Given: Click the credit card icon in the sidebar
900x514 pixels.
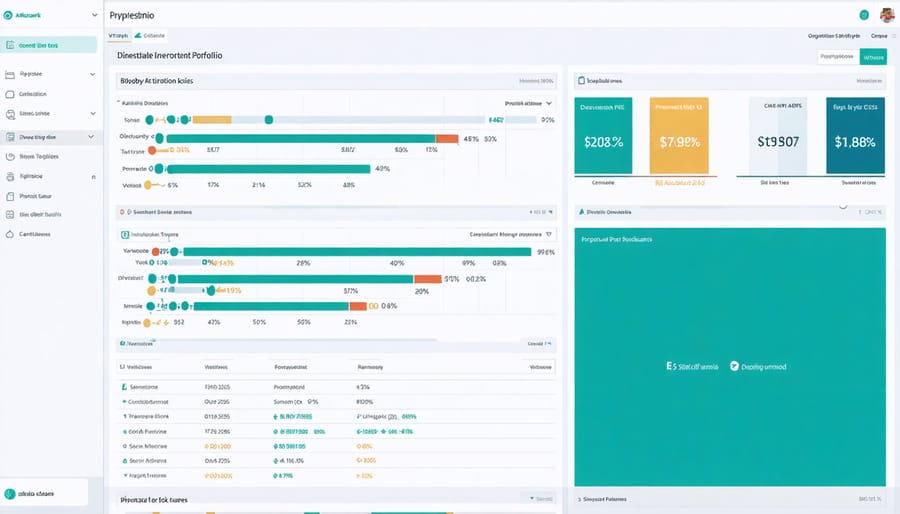Looking at the screenshot, I should click(10, 74).
